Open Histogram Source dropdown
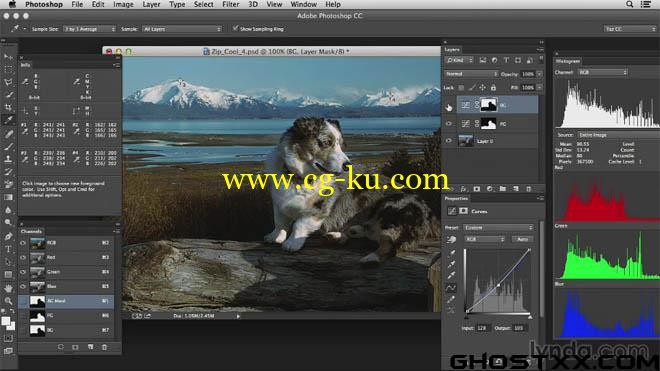Screen dimensions: 660x371 click(618, 135)
